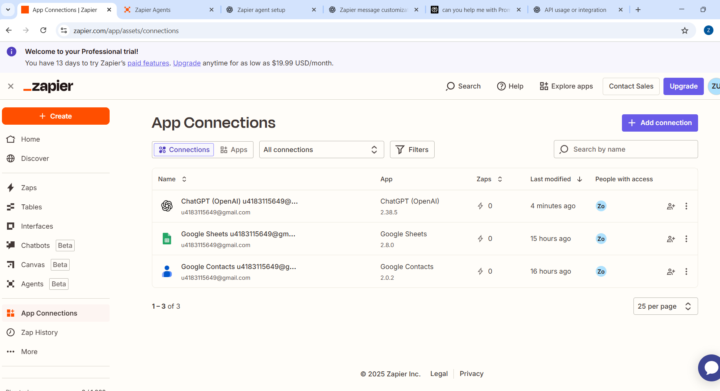Click the Google Contacts app icon

coord(167,271)
